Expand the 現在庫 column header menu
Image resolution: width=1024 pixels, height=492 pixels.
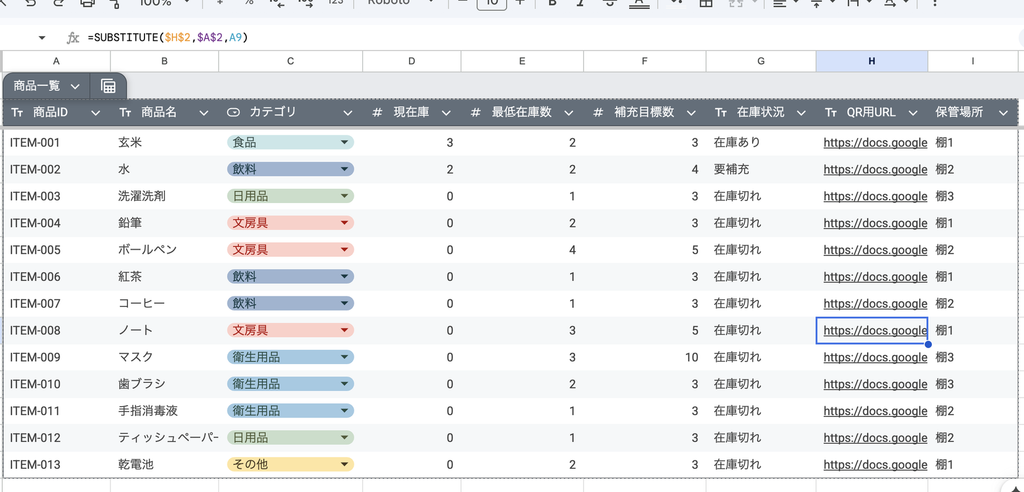[447, 113]
